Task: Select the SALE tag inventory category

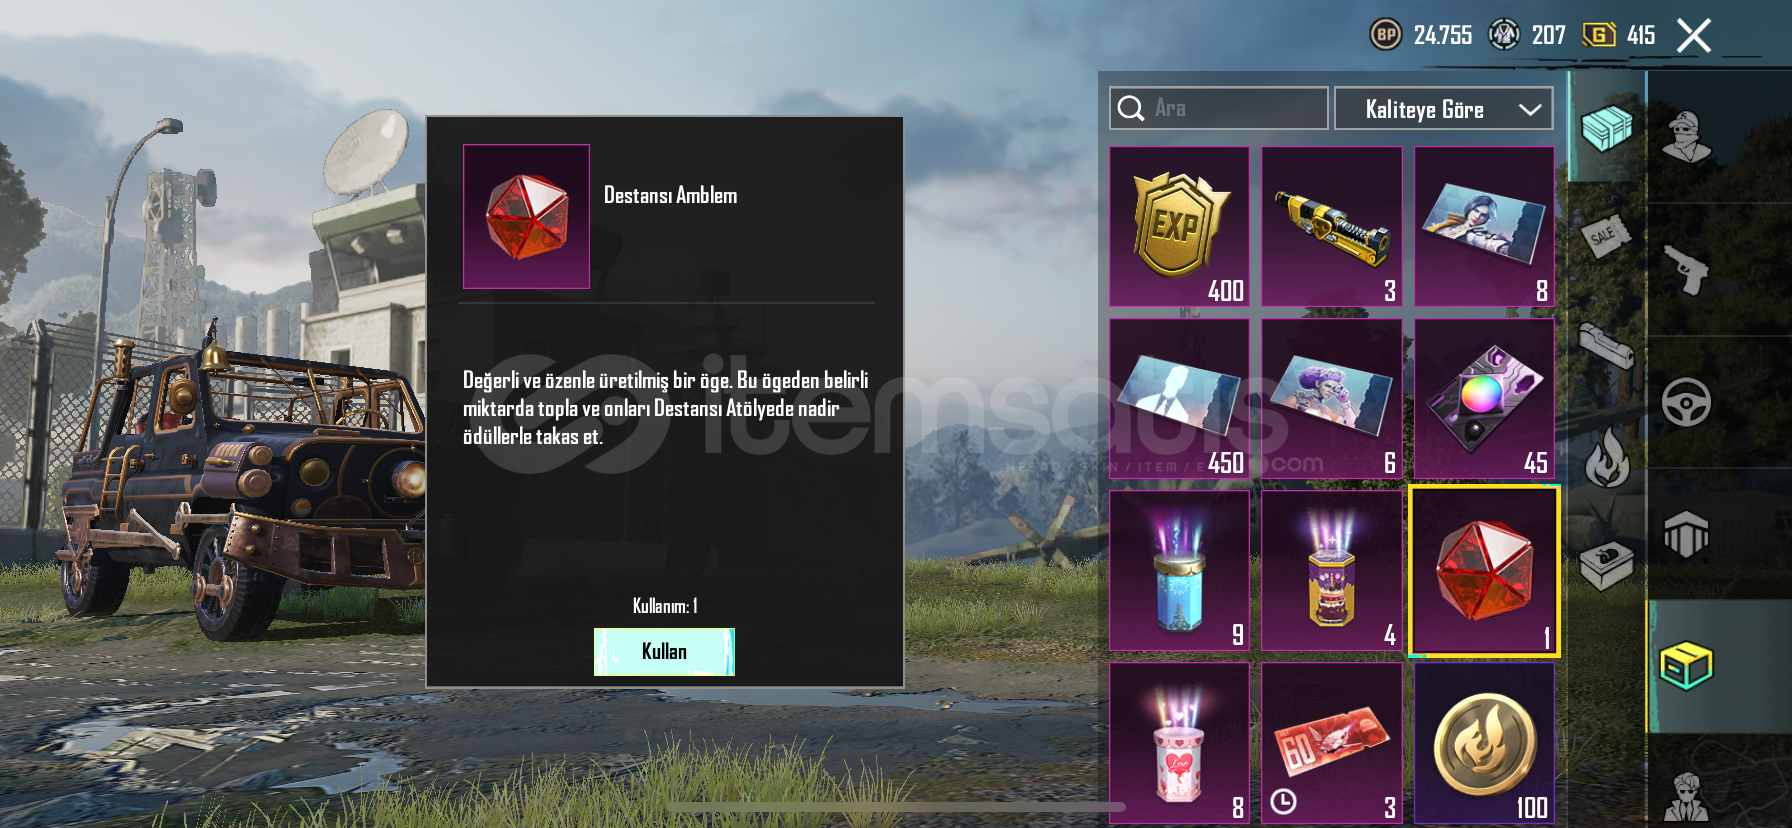Action: (1605, 236)
